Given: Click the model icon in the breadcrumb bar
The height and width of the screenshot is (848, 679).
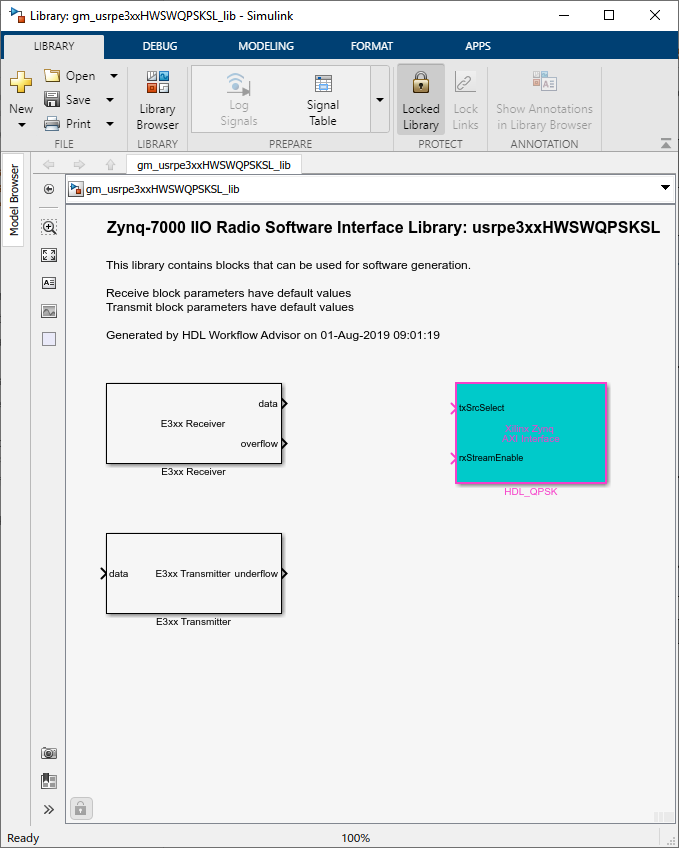Looking at the screenshot, I should point(76,189).
